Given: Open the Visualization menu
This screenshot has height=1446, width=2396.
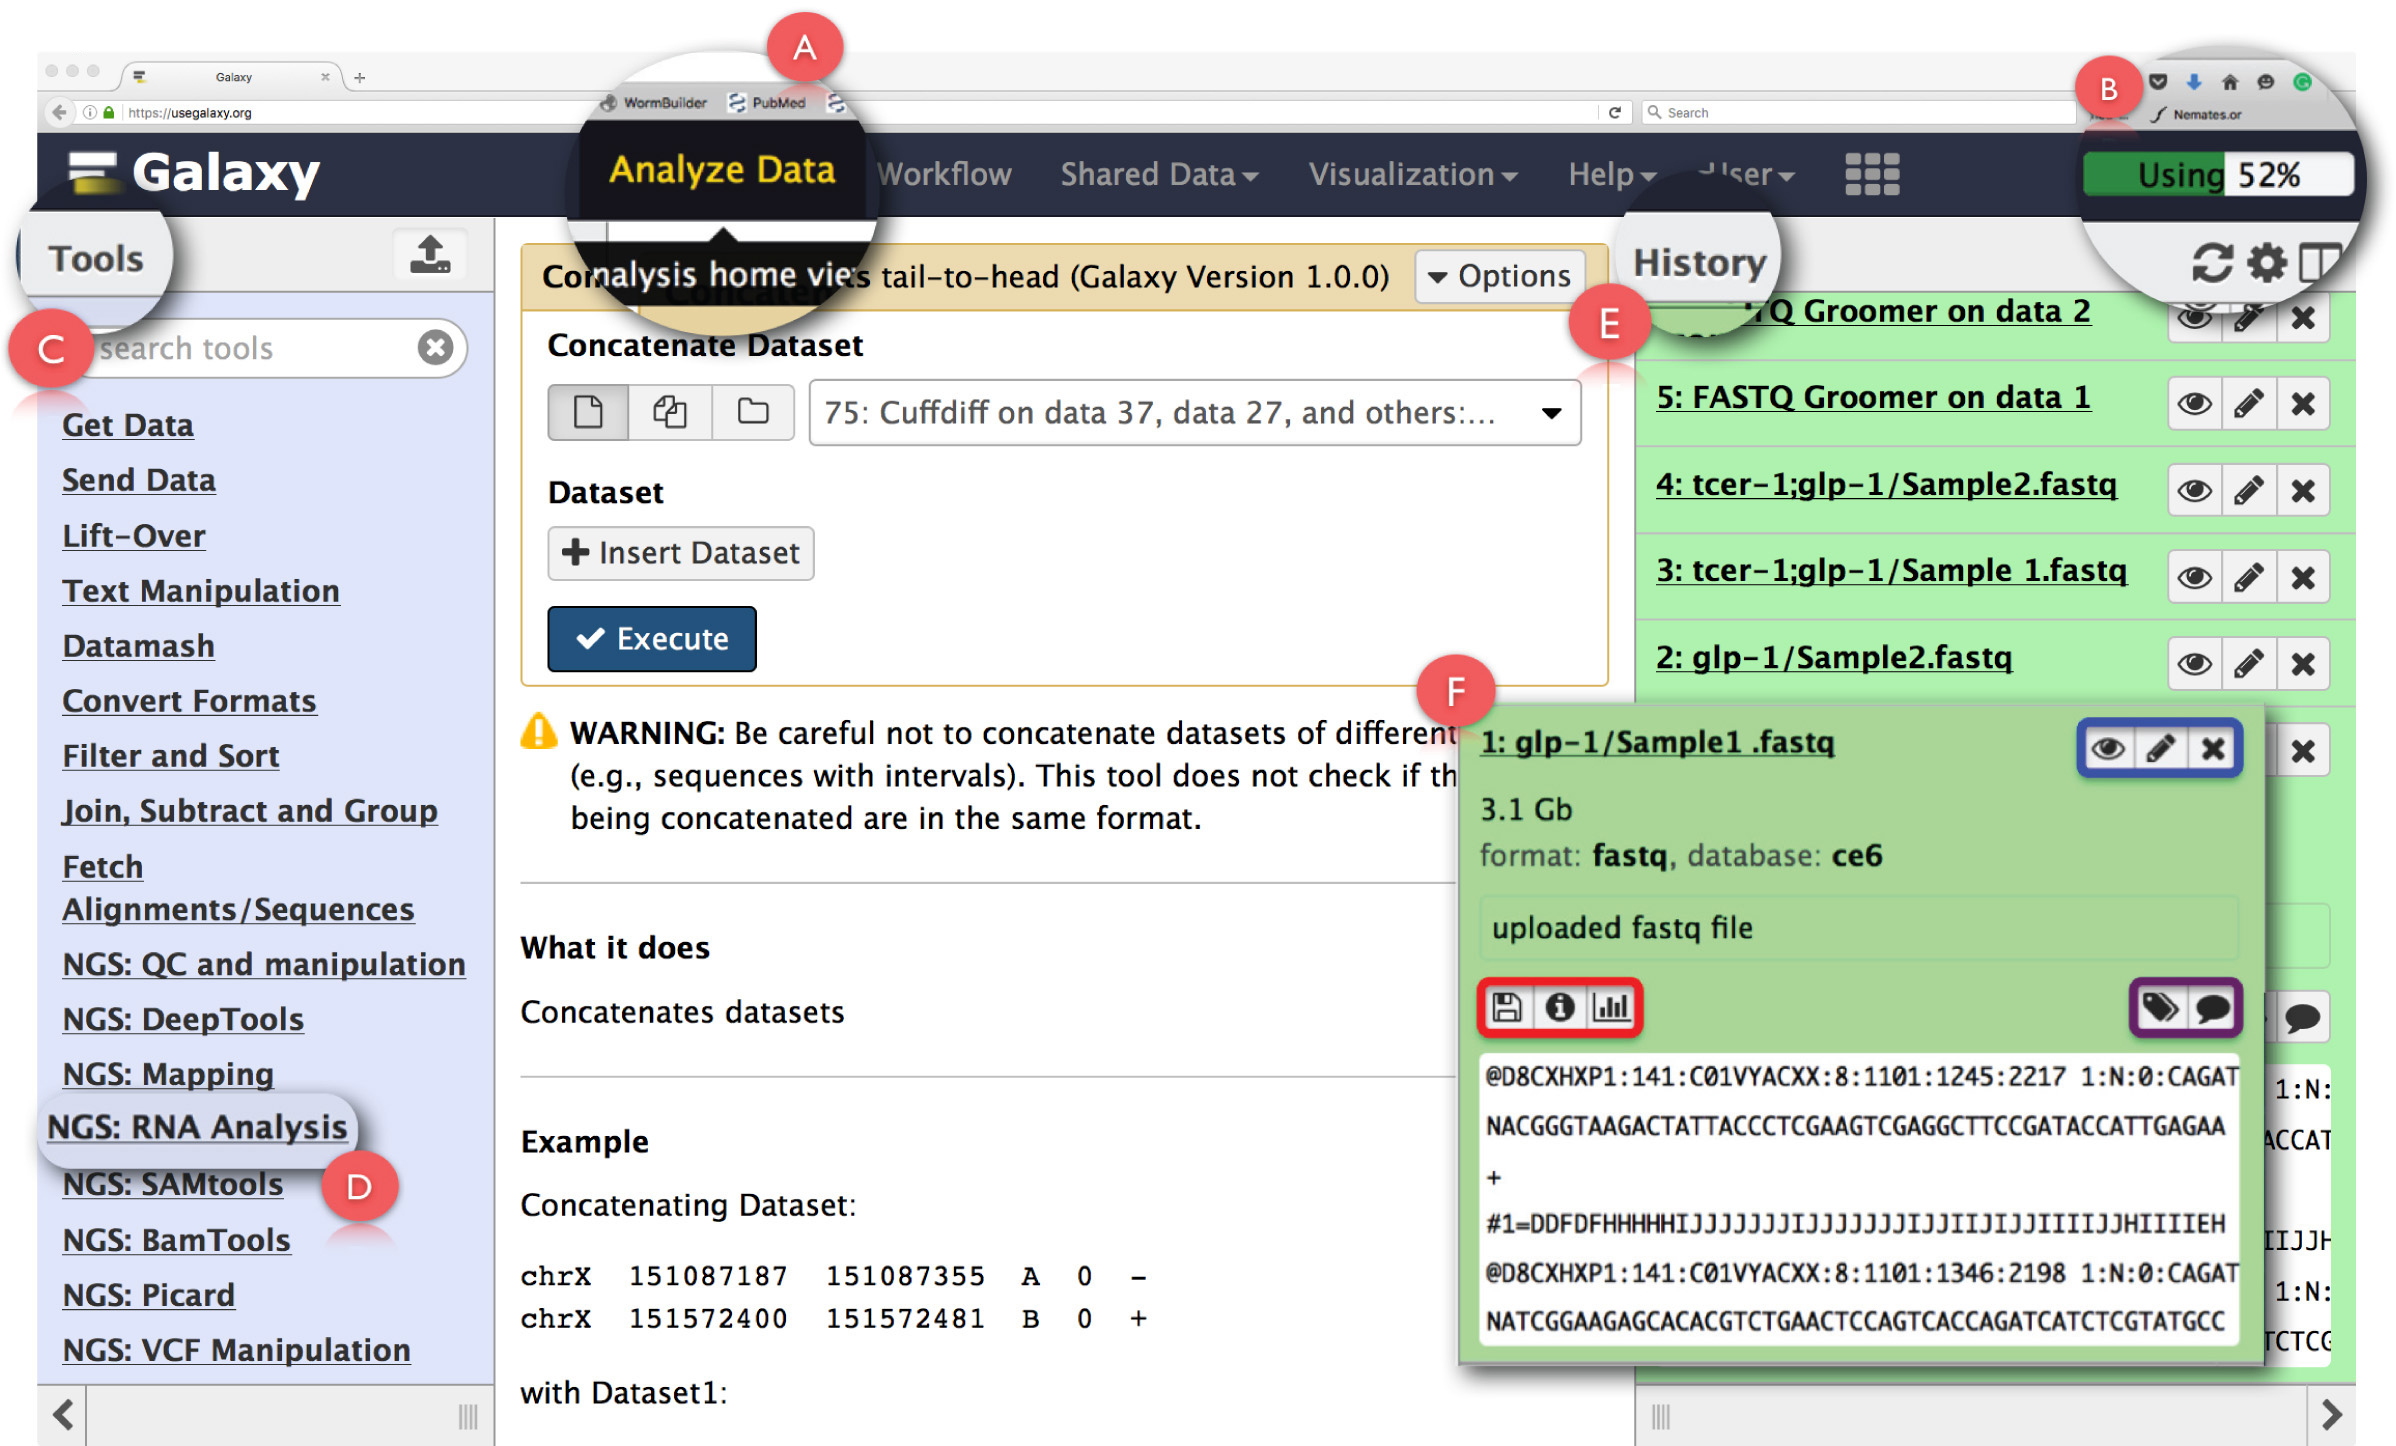Looking at the screenshot, I should [1412, 175].
